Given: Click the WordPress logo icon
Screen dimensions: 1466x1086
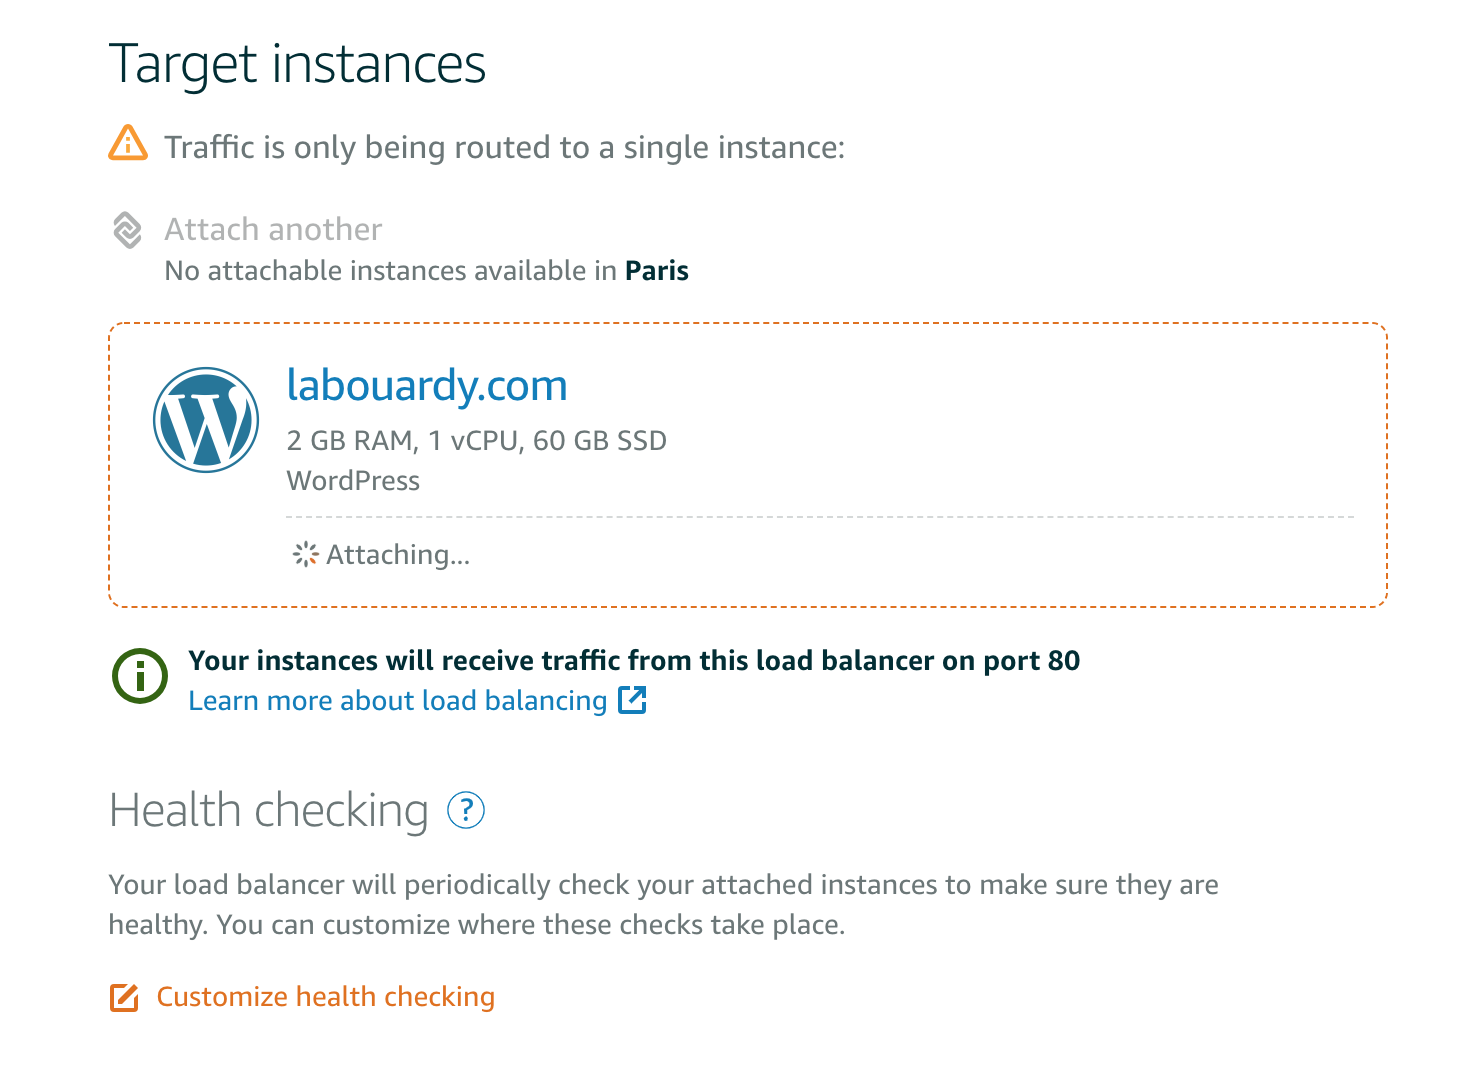Looking at the screenshot, I should pos(206,420).
